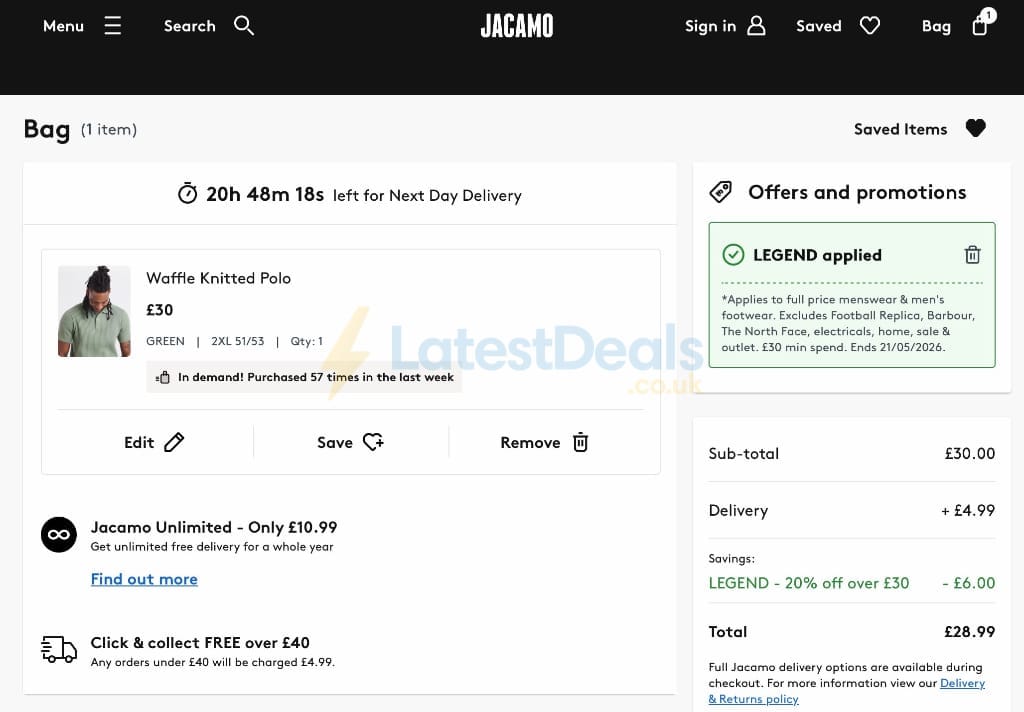
Task: Open the Menu label in header
Action: [x=63, y=26]
